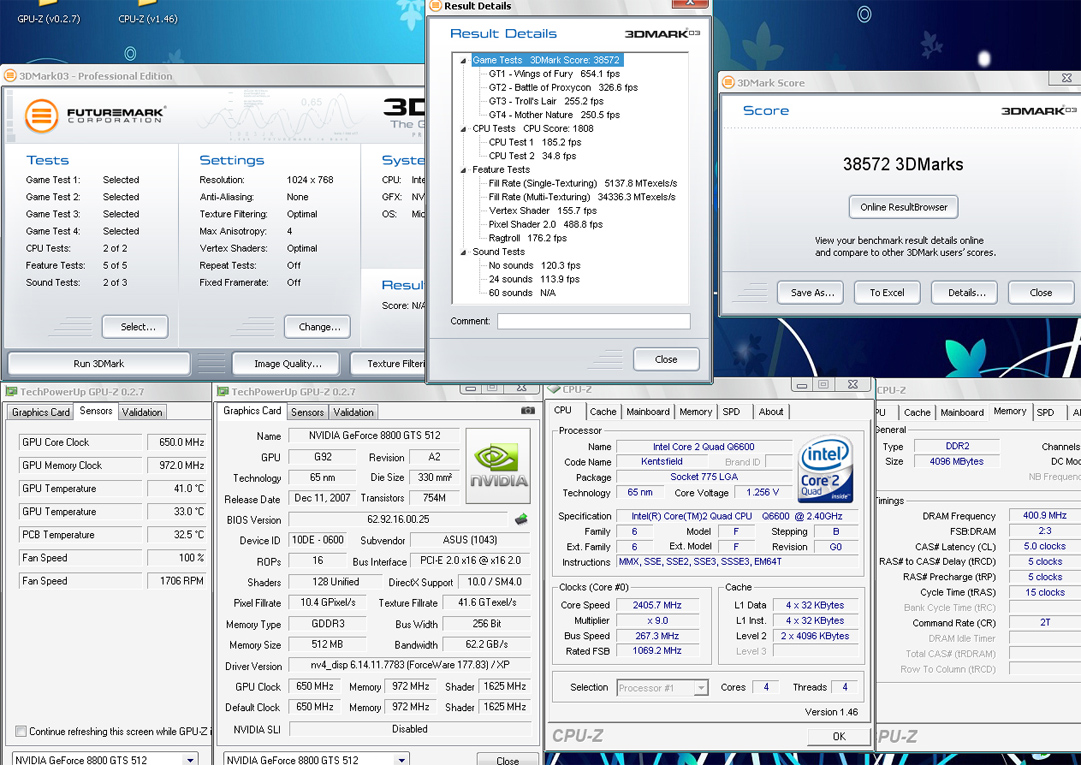Click the GPU Core Clock 650.0 MHz value

pyautogui.click(x=176, y=442)
